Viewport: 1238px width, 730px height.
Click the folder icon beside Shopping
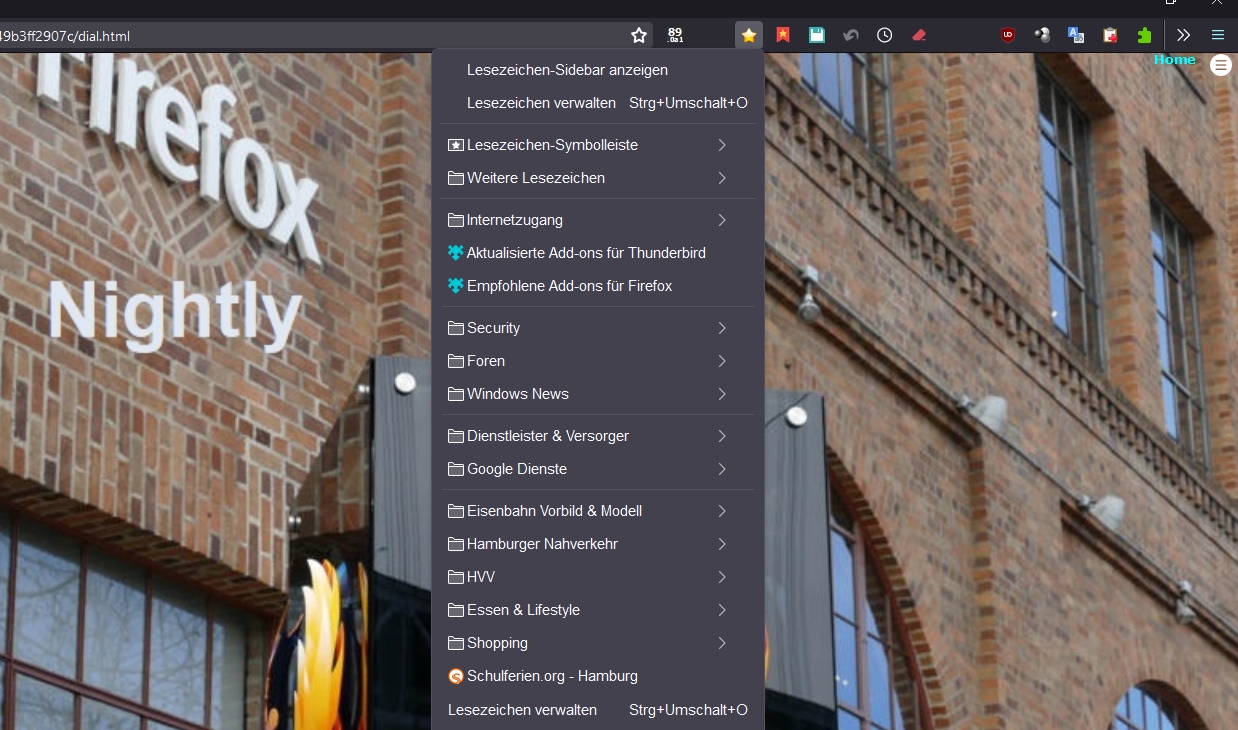point(456,643)
